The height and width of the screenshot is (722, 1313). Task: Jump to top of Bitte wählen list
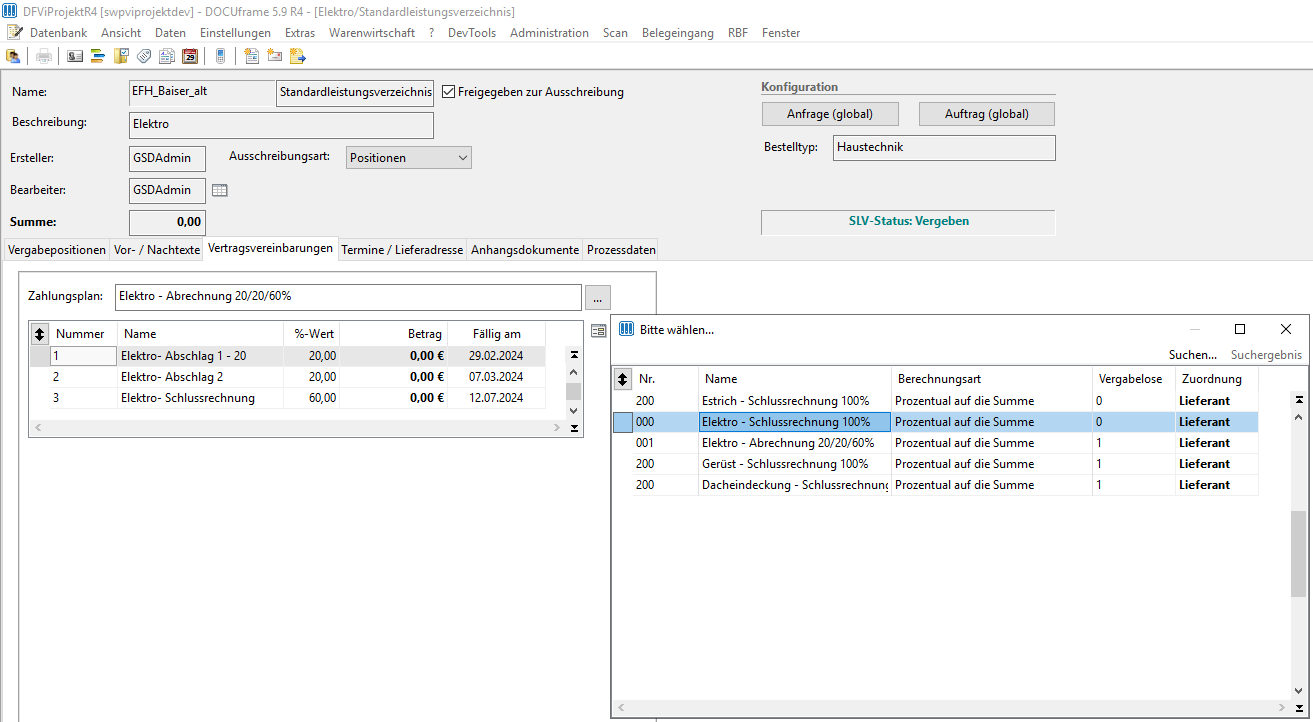point(1298,400)
